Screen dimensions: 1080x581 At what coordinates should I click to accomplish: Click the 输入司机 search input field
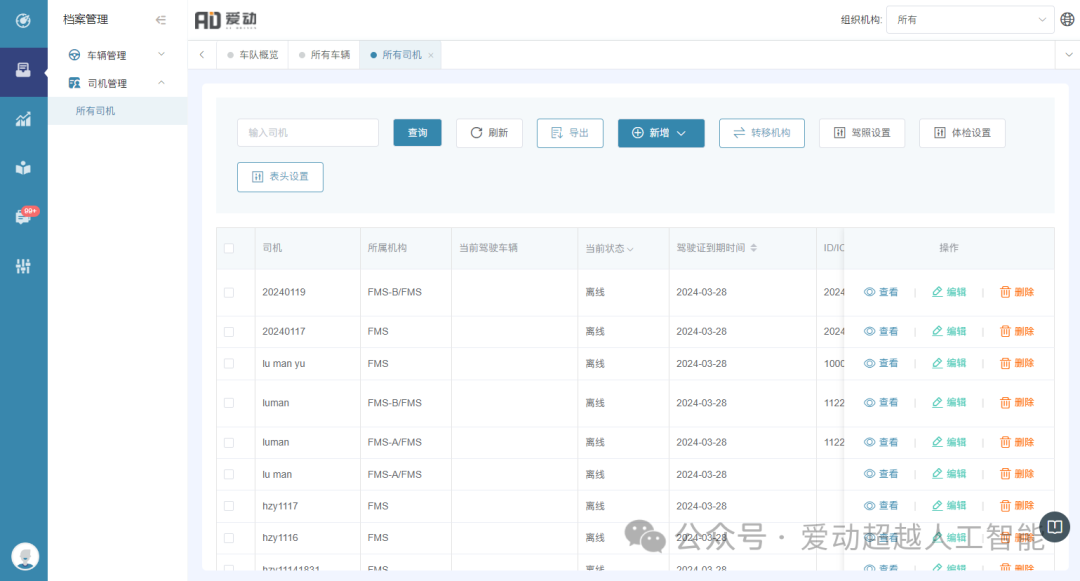pos(308,133)
